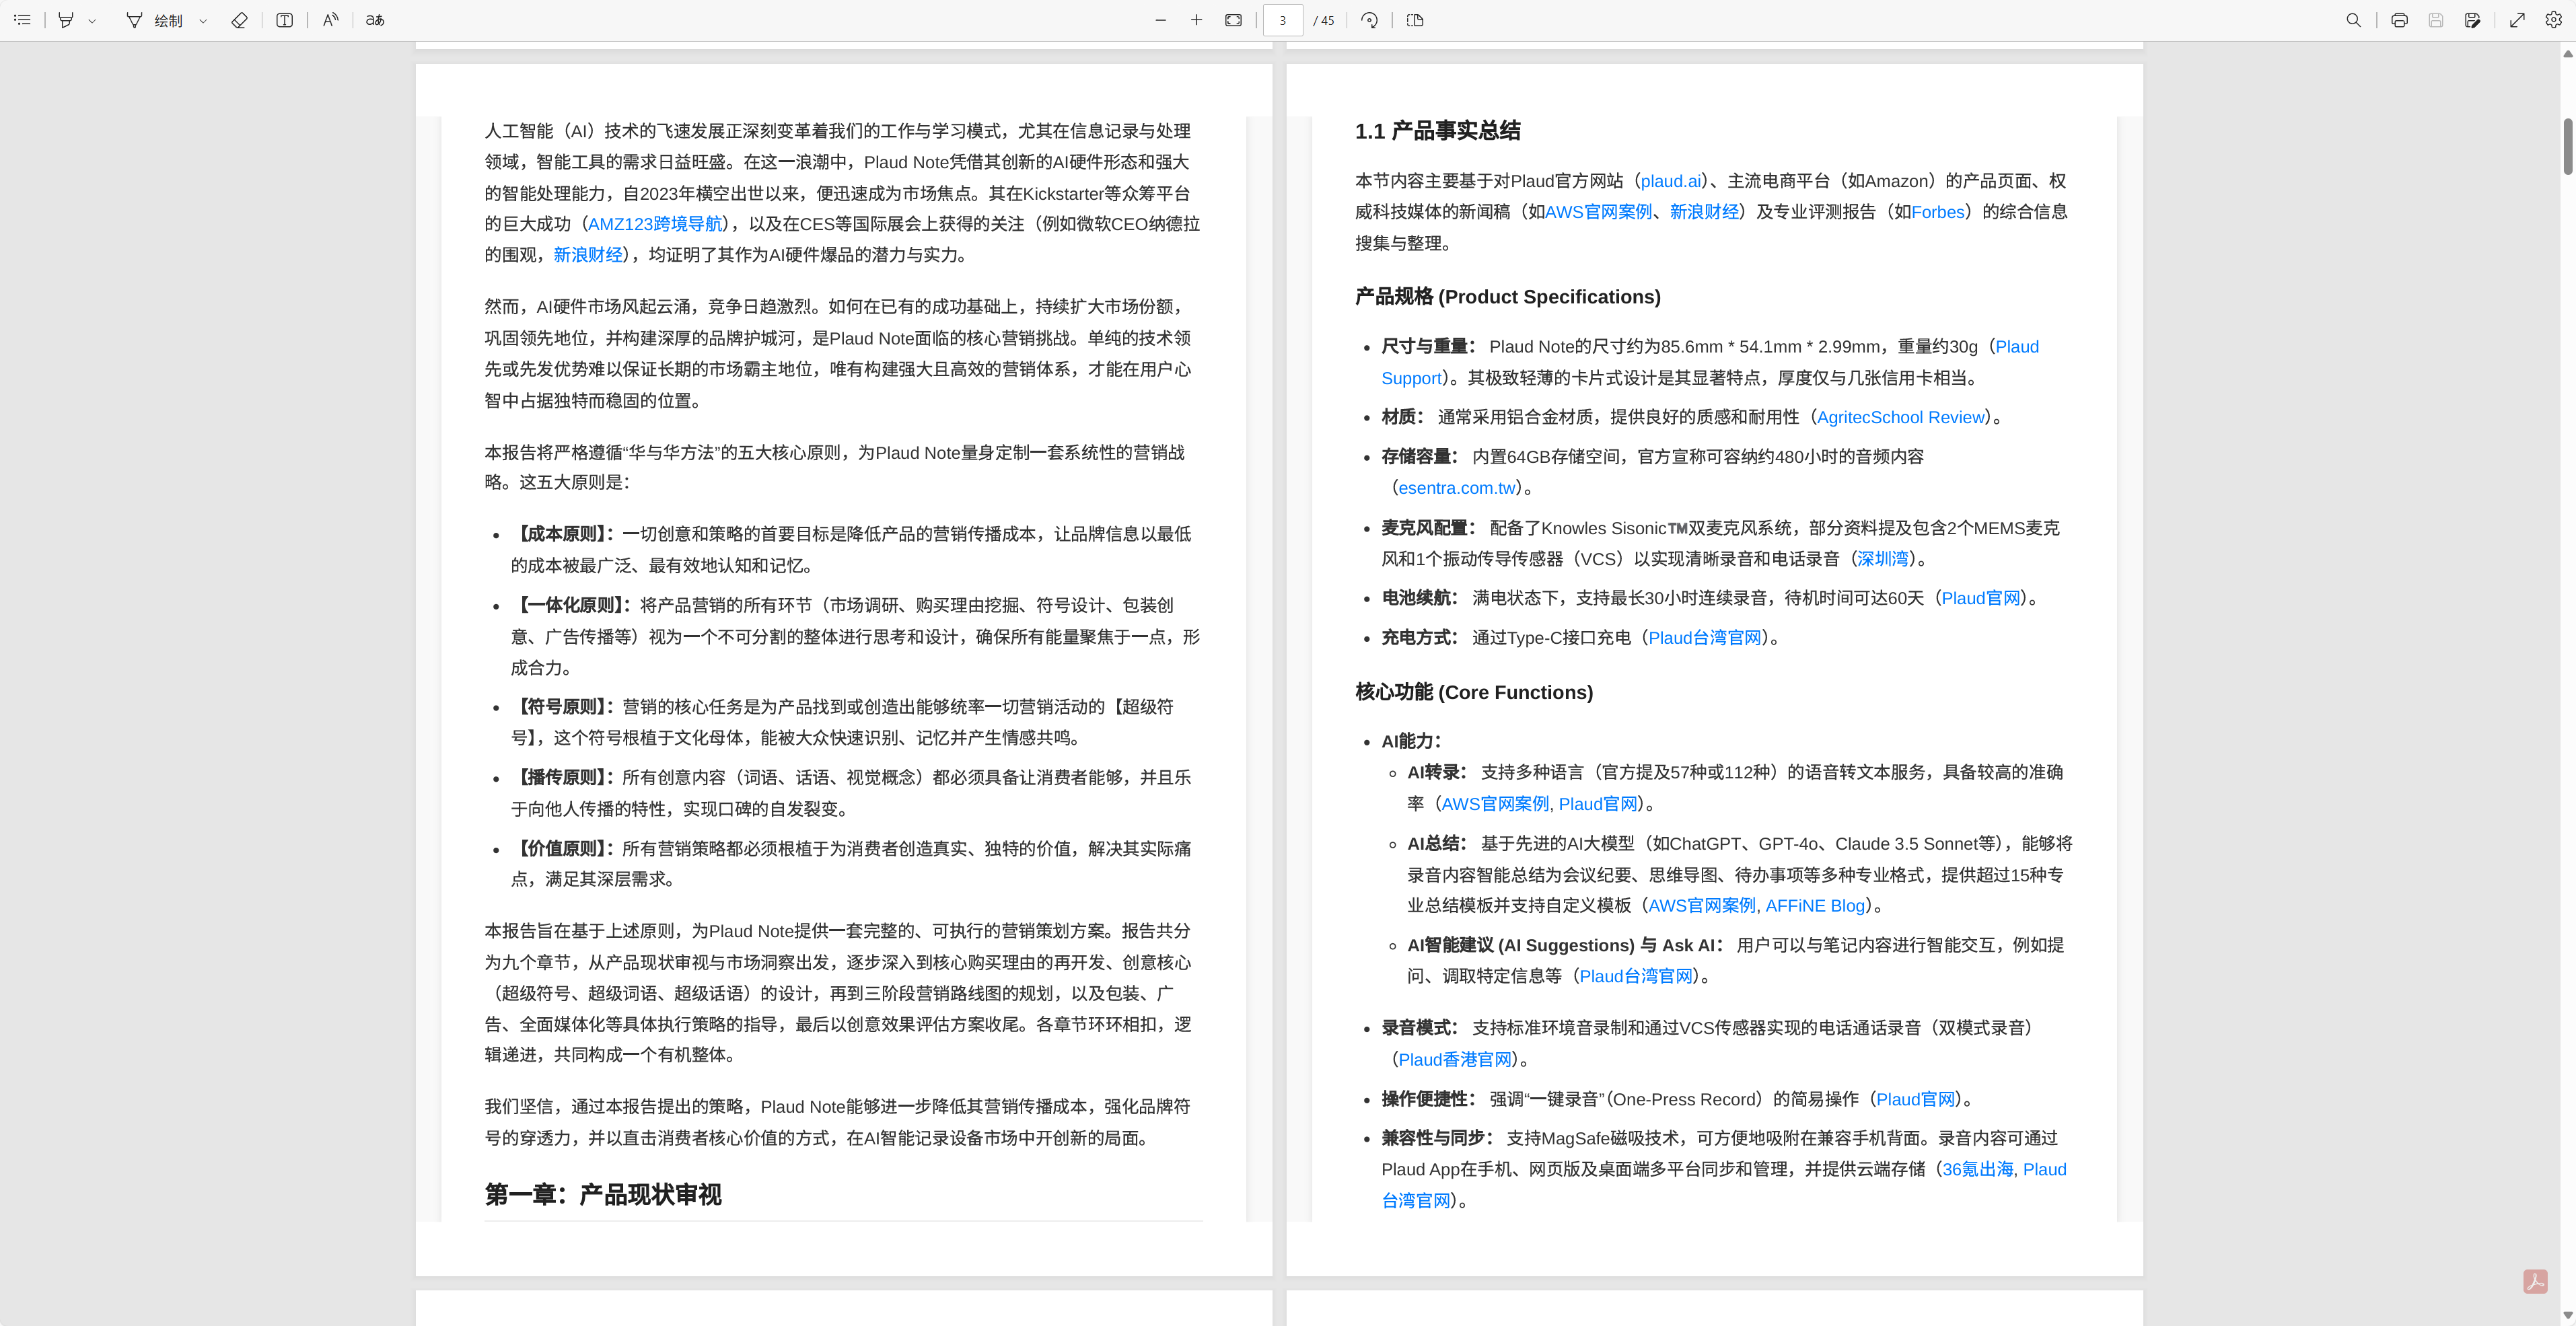2576x1326 pixels.
Task: Start the read aloud feature
Action: (x=330, y=20)
